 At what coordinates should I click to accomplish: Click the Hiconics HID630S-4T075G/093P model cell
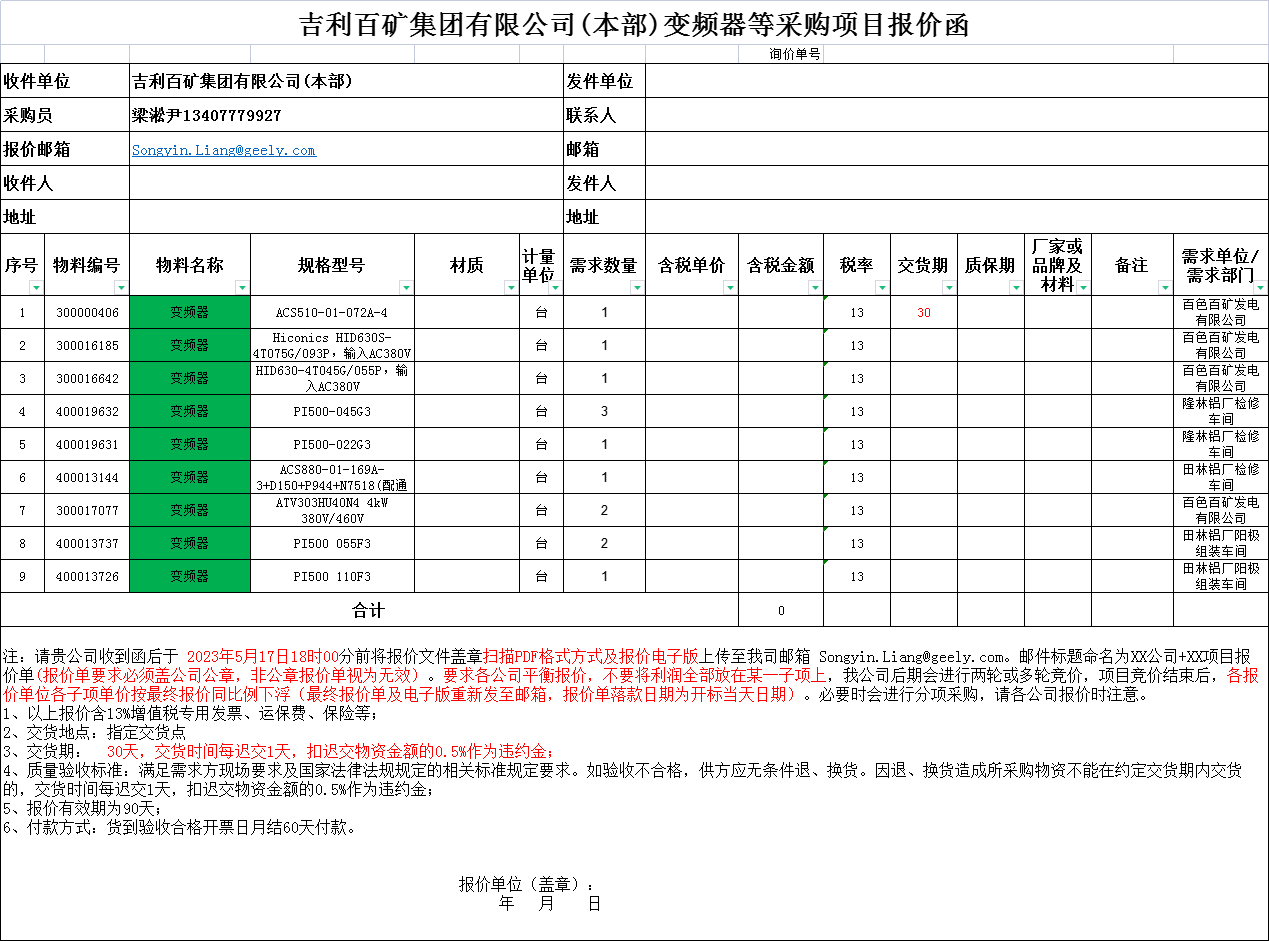click(332, 345)
